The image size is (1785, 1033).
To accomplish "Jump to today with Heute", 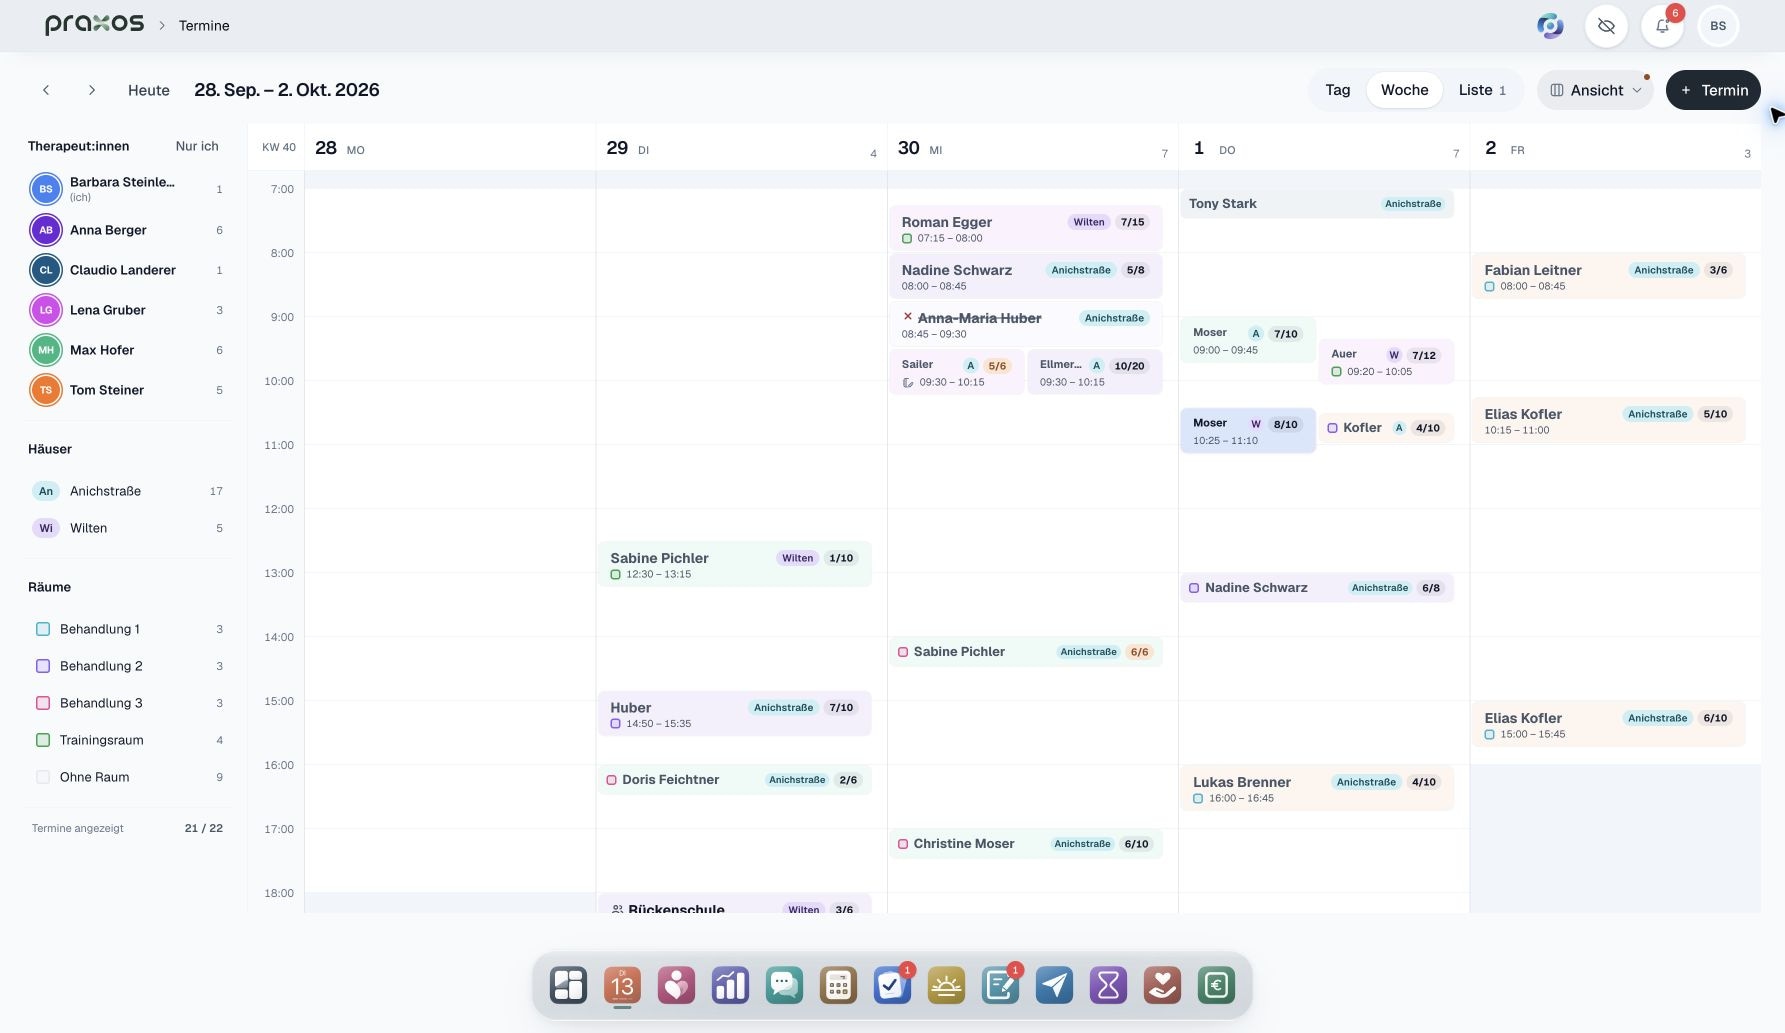I will tap(149, 90).
